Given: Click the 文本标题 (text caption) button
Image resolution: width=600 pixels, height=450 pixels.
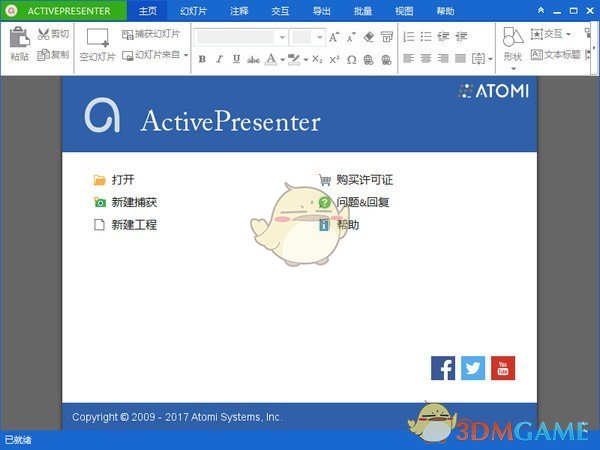Looking at the screenshot, I should pos(556,55).
